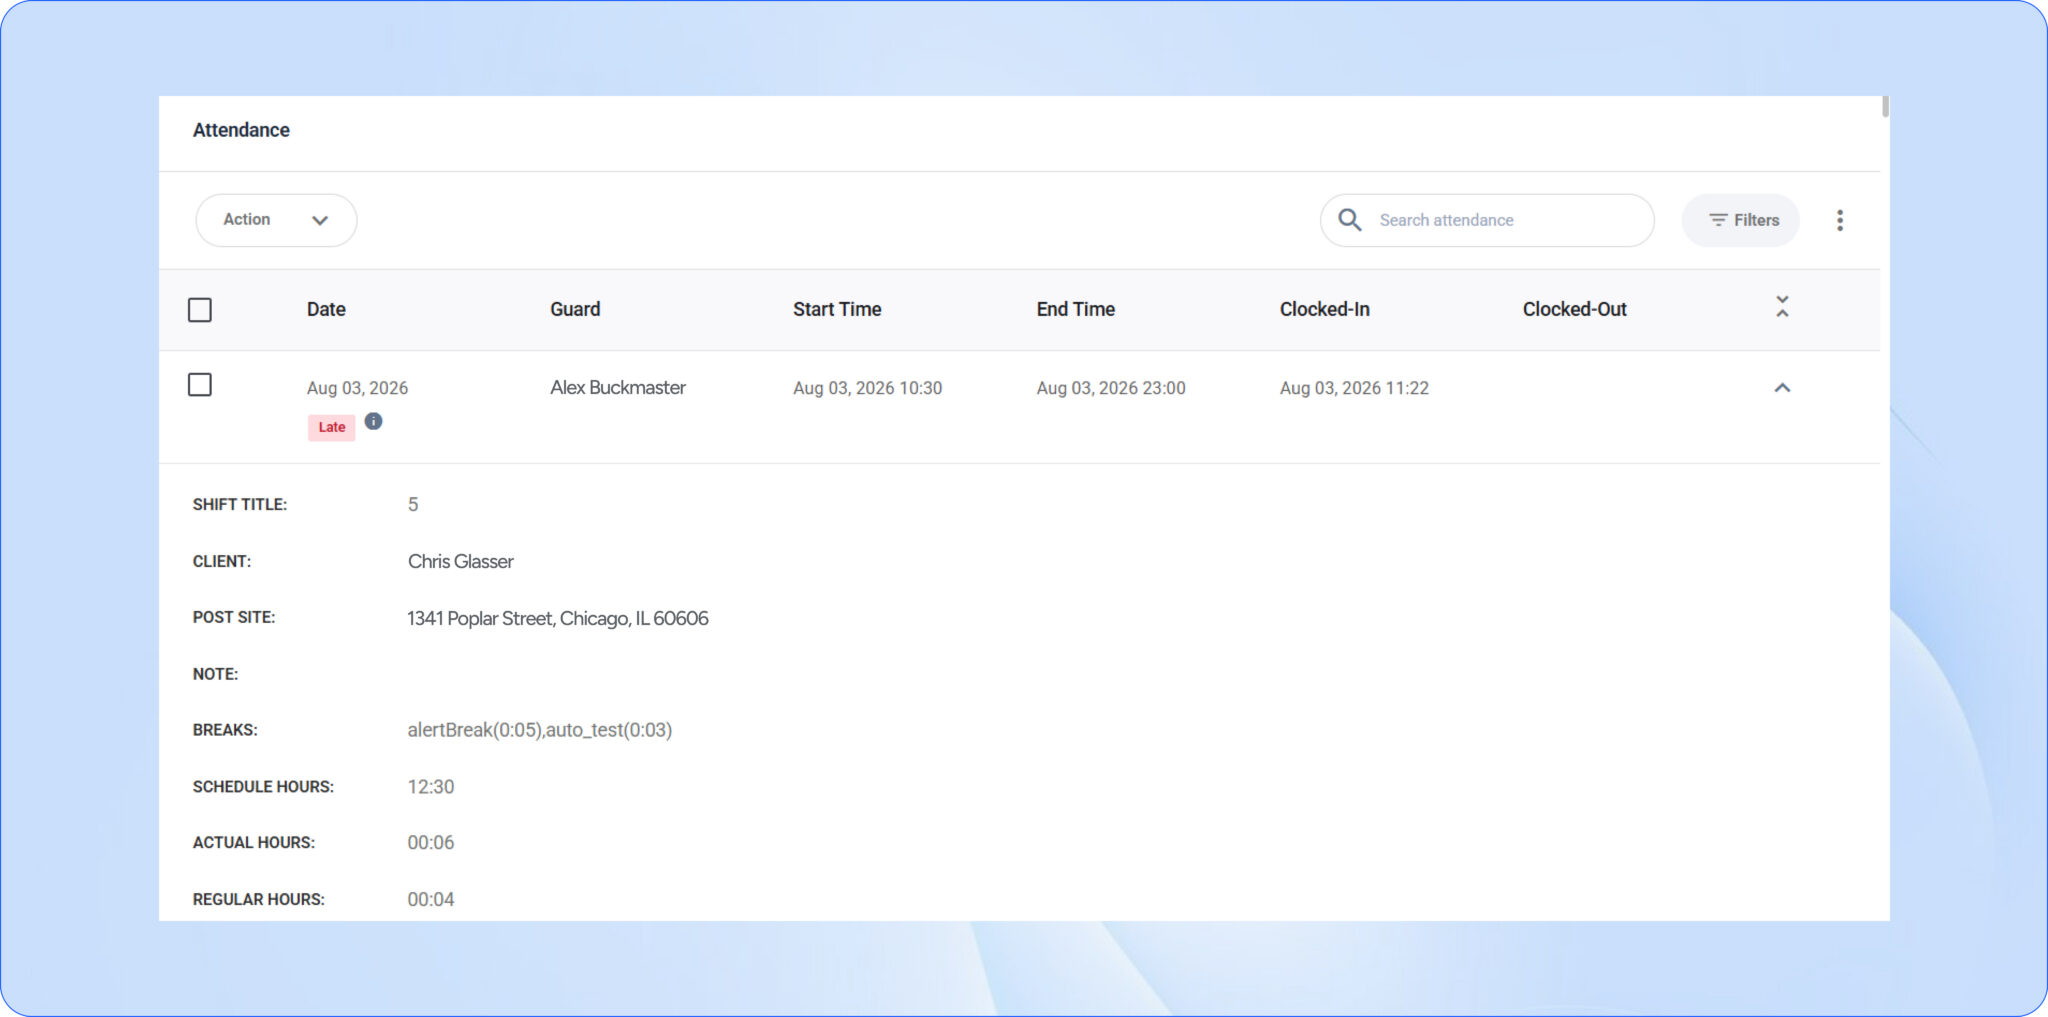2048x1017 pixels.
Task: Click the Attendance page title
Action: (x=241, y=130)
